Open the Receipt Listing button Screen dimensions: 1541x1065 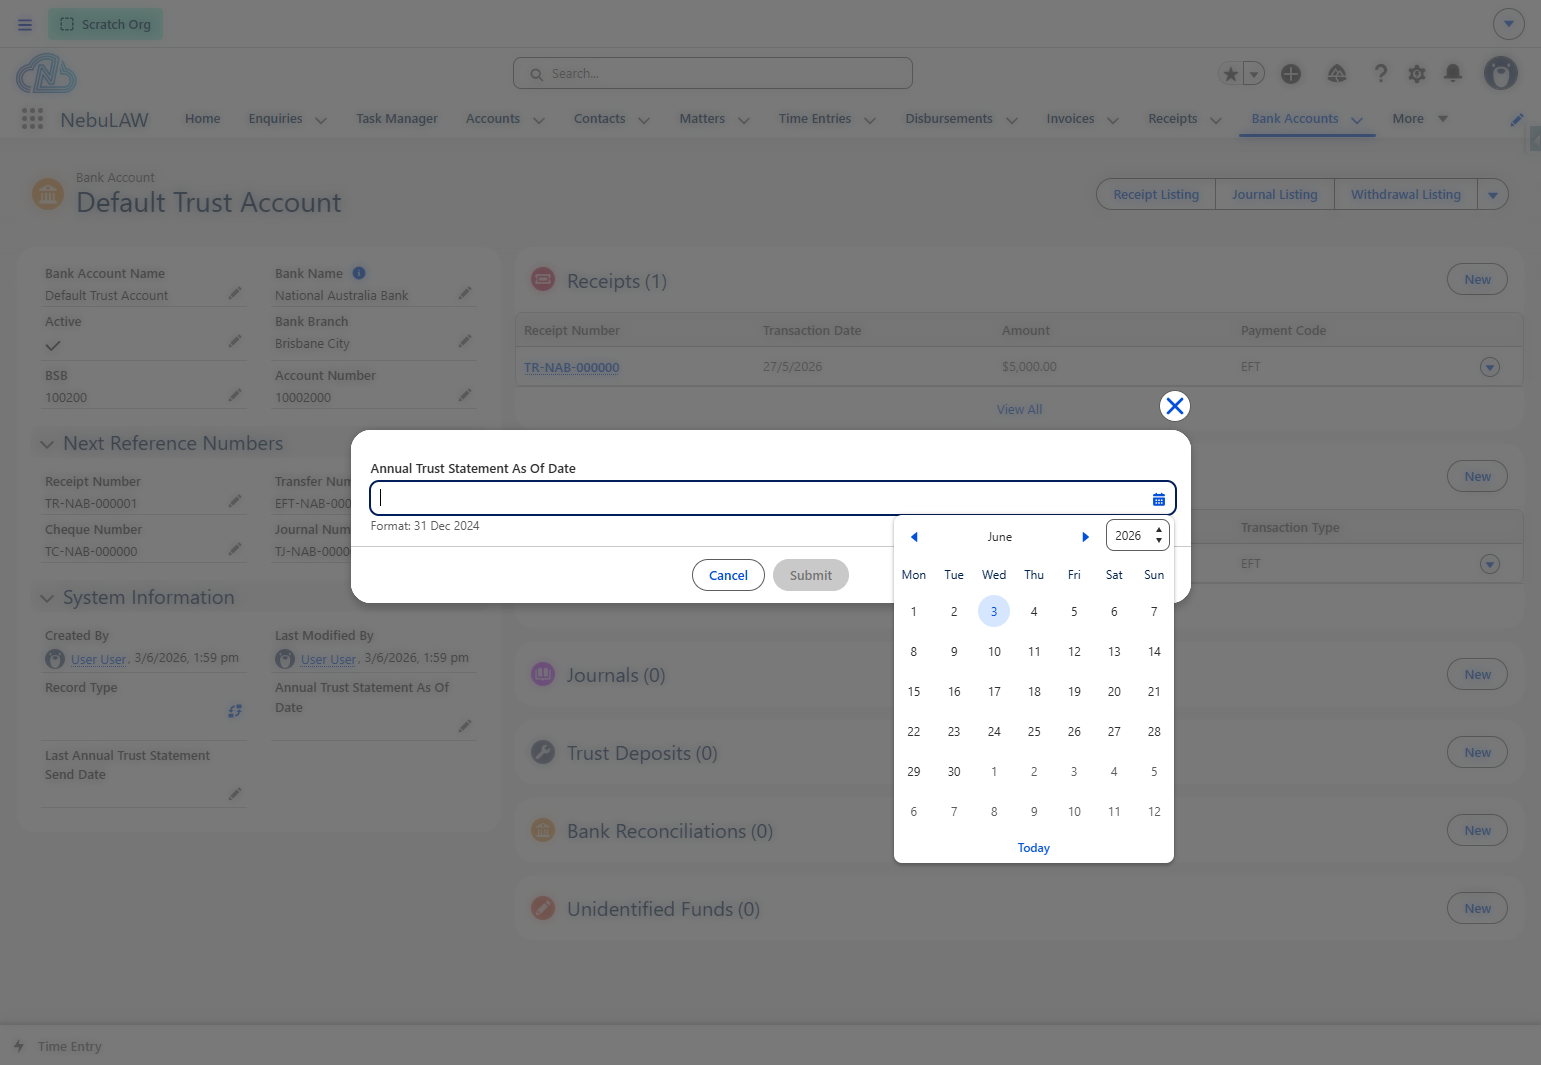(1156, 195)
